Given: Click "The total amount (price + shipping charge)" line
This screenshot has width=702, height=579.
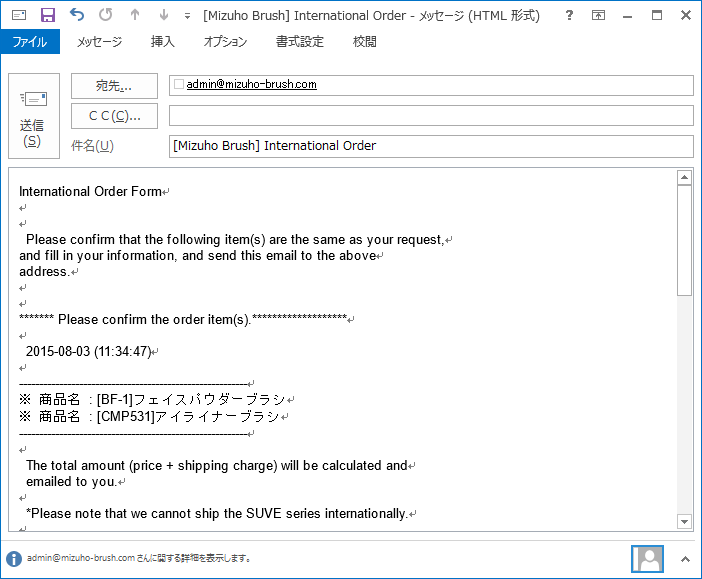Looking at the screenshot, I should point(217,466).
